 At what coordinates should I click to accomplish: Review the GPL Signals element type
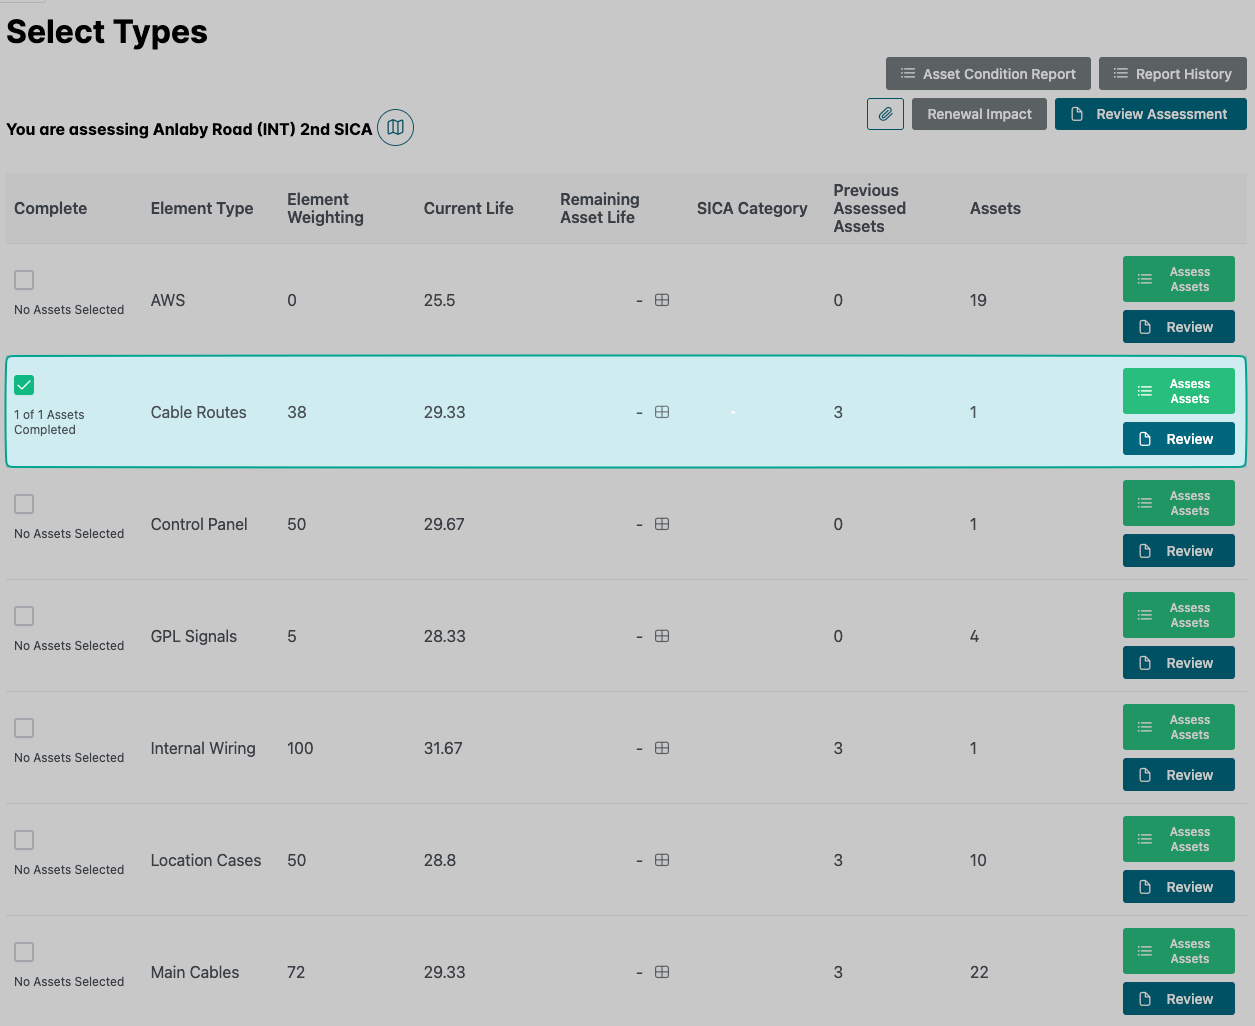[1178, 663]
